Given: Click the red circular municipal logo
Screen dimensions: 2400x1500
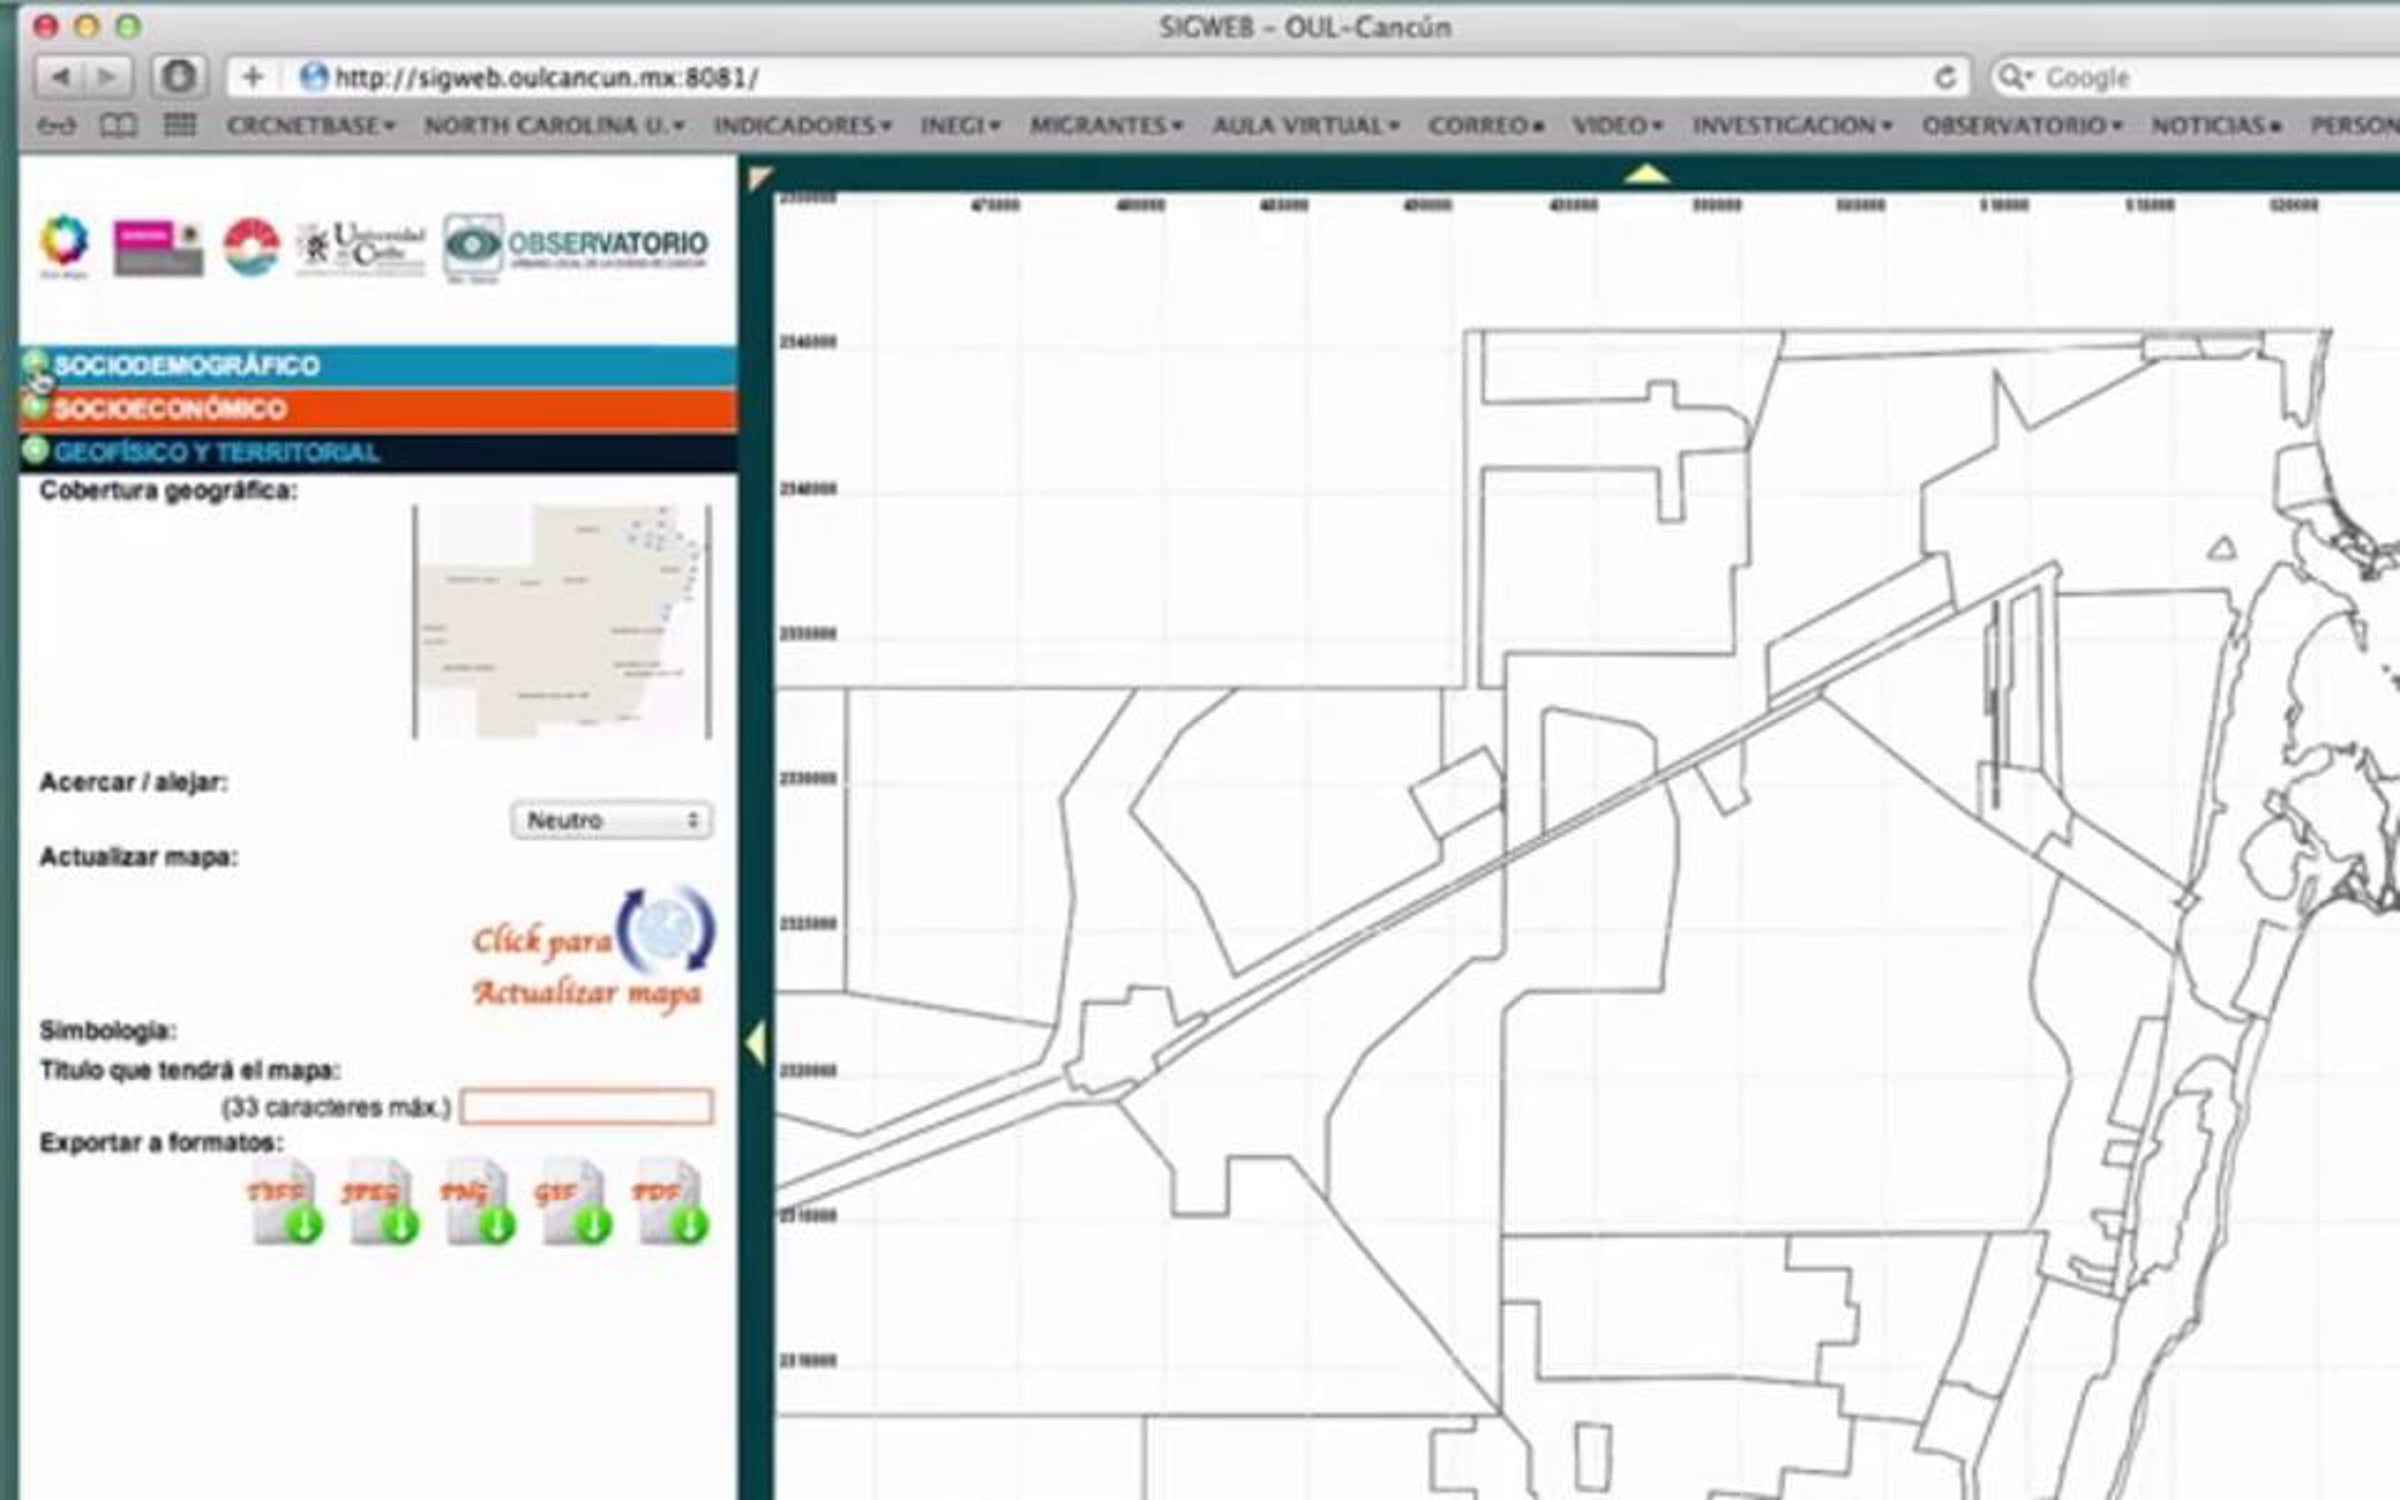Looking at the screenshot, I should (x=252, y=246).
